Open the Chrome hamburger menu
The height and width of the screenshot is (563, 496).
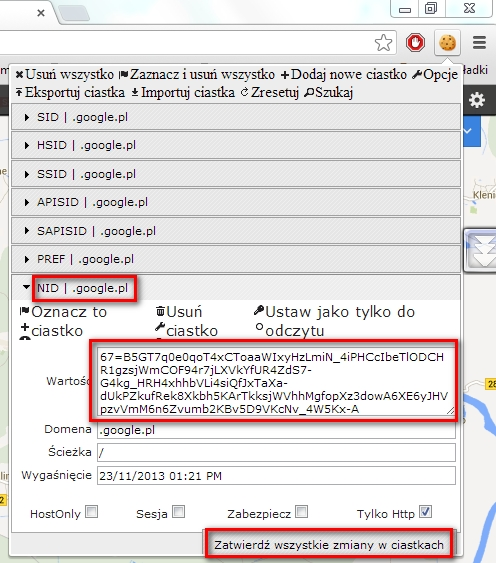(x=479, y=43)
